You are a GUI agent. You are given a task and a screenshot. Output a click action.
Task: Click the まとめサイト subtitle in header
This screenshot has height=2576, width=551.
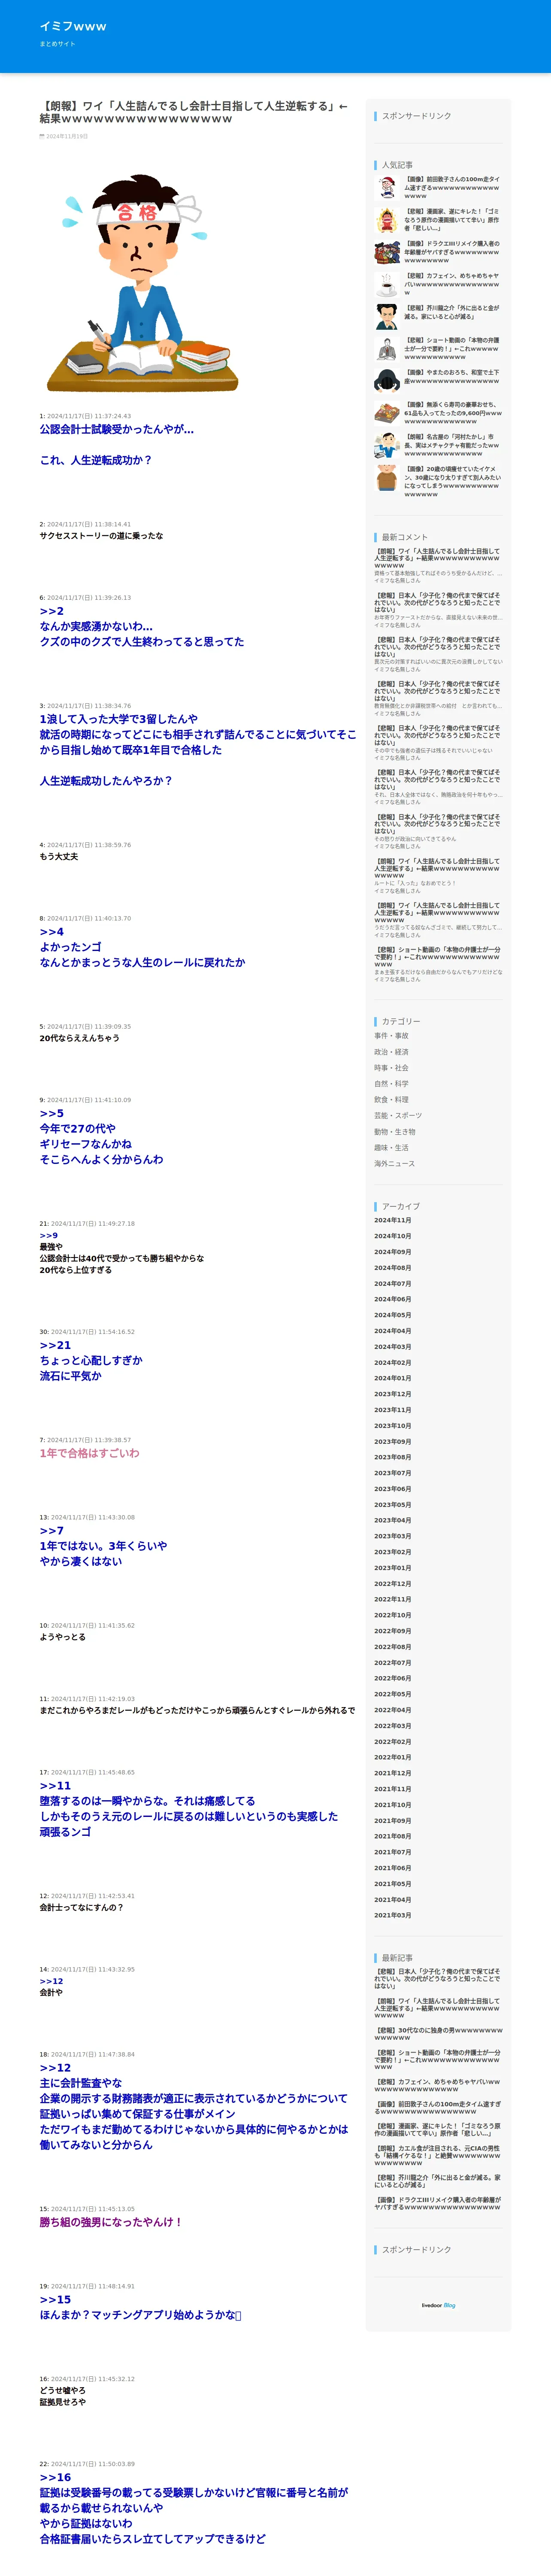pyautogui.click(x=57, y=44)
